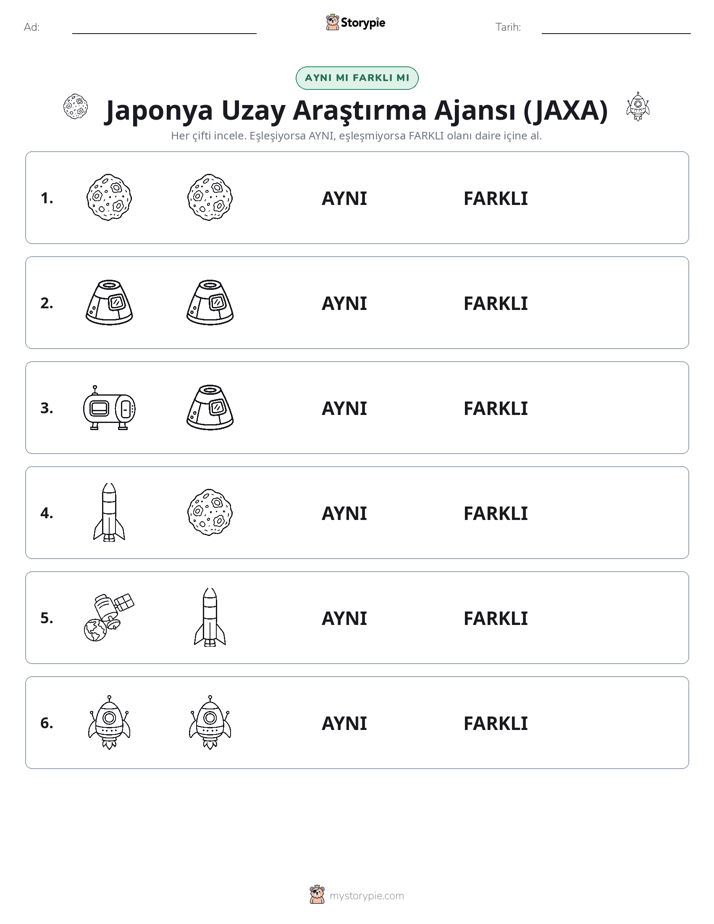
Task: Click the tall rocket image in row 4
Action: pyautogui.click(x=110, y=512)
